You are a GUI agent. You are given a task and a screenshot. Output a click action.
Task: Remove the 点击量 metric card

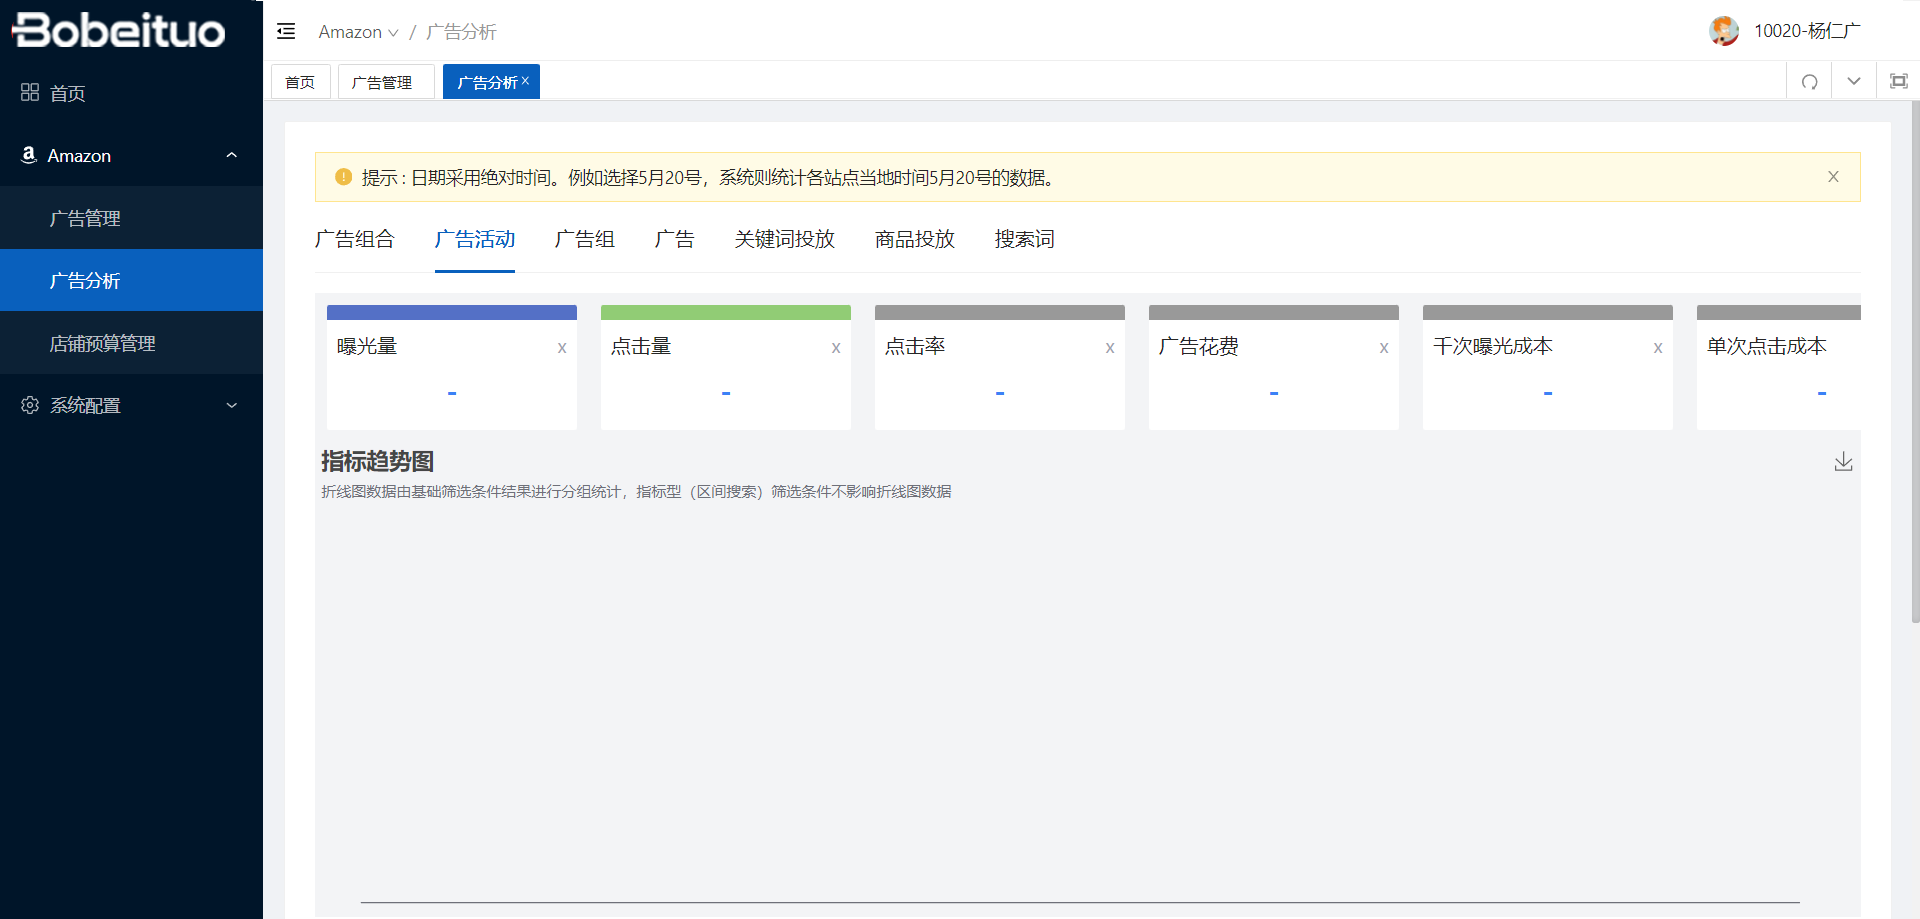(836, 348)
